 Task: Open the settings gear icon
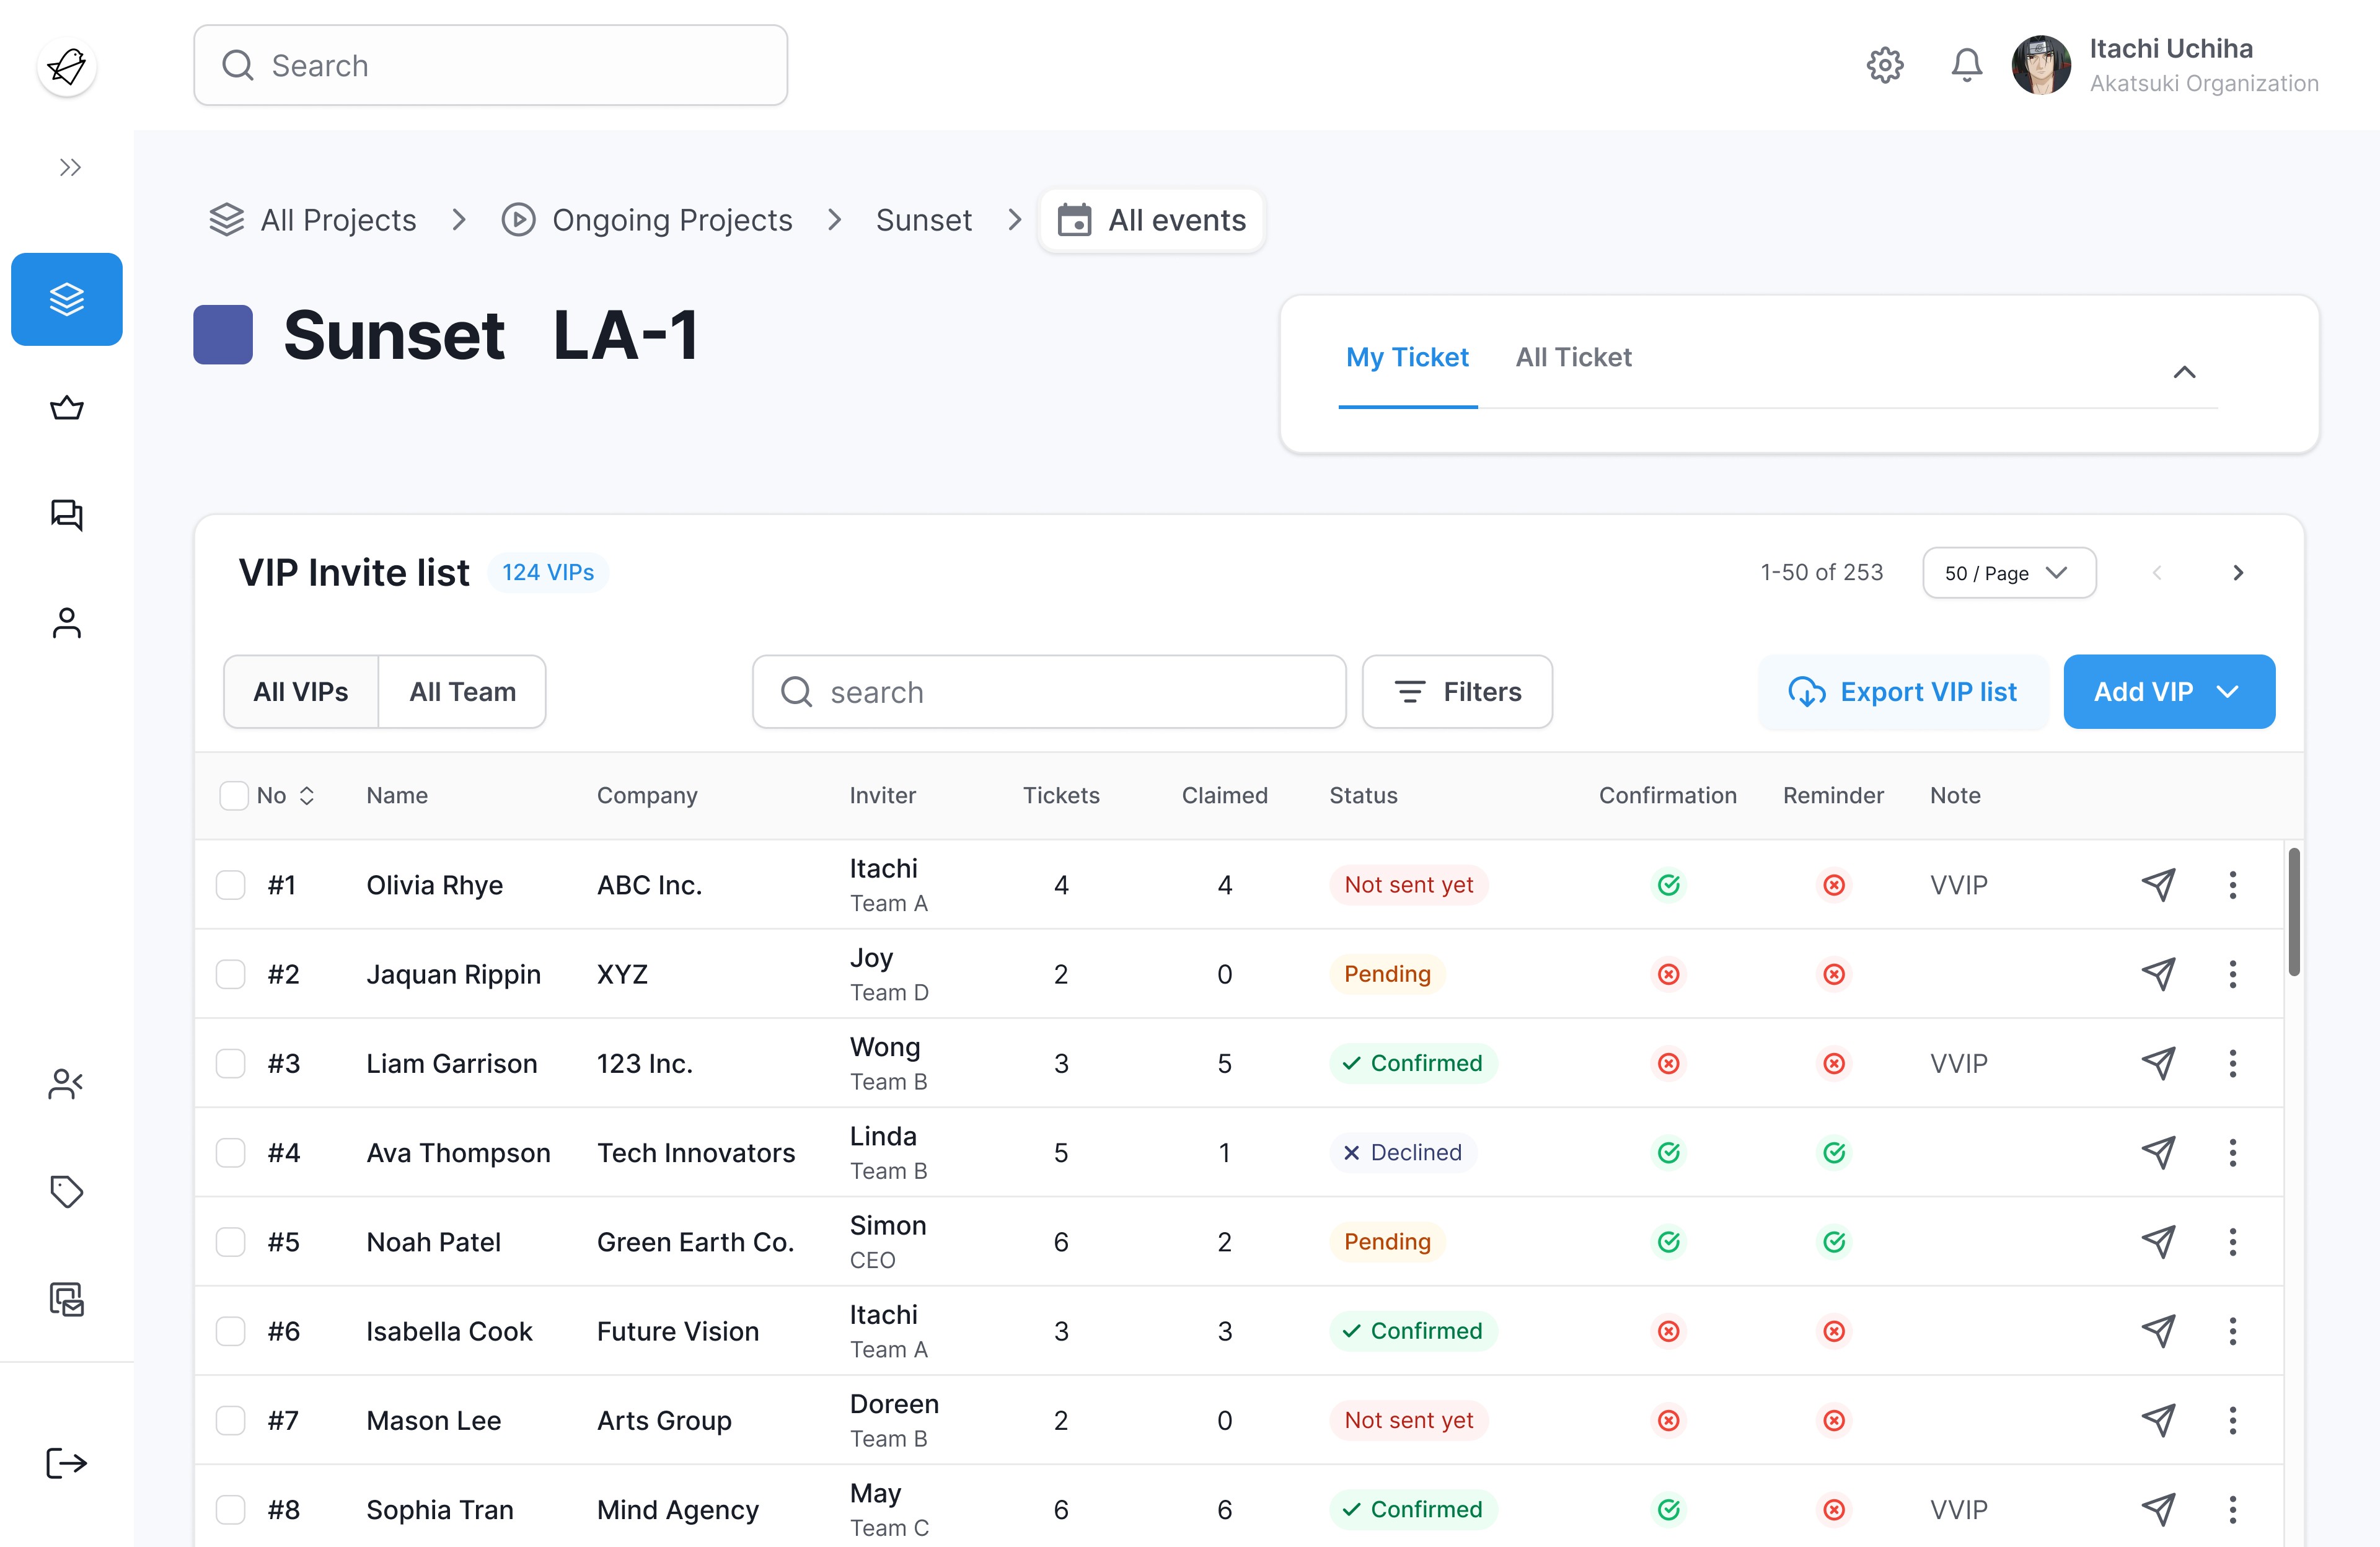(1884, 66)
